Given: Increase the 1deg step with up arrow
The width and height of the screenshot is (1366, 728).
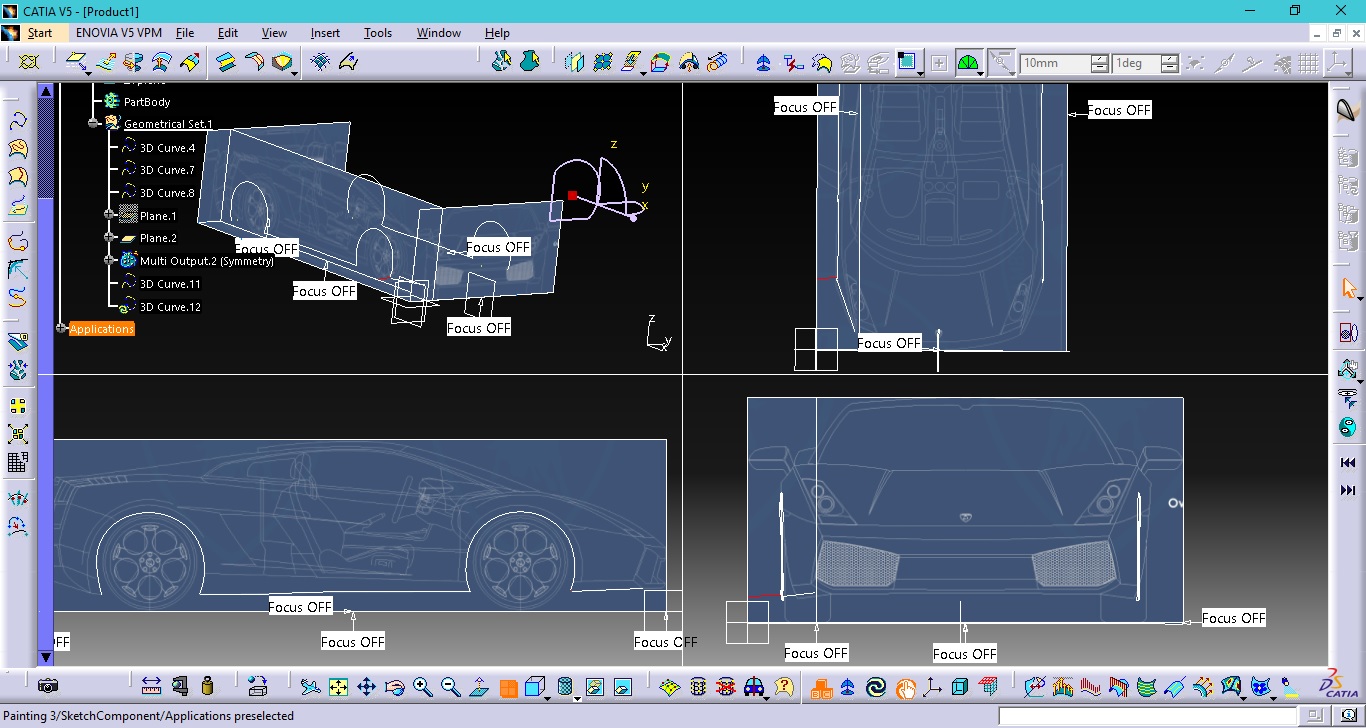Looking at the screenshot, I should point(1170,58).
